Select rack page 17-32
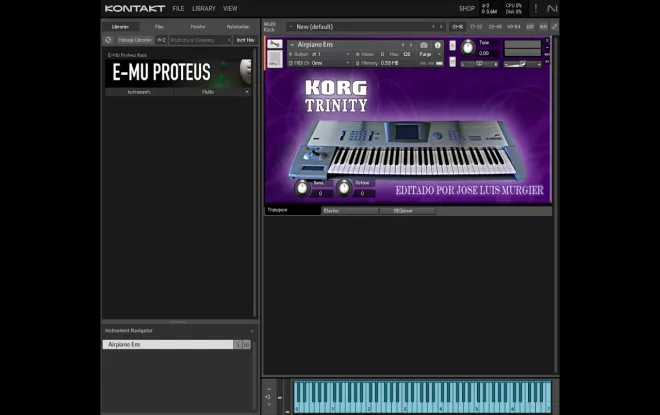This screenshot has height=415, width=660. tap(476, 27)
